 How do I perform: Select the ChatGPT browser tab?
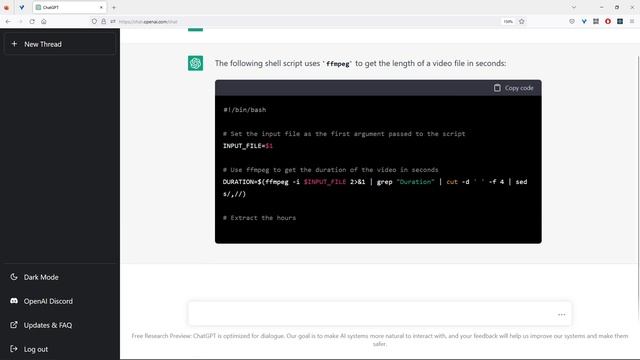(x=69, y=7)
